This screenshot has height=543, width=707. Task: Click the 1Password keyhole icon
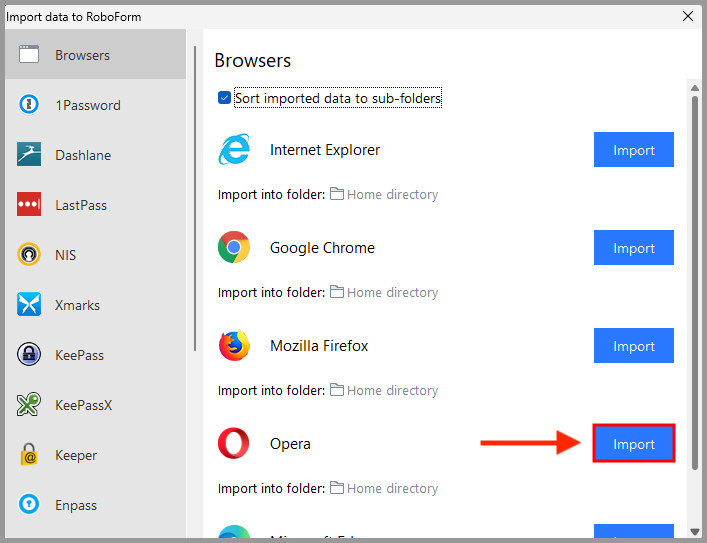point(29,105)
